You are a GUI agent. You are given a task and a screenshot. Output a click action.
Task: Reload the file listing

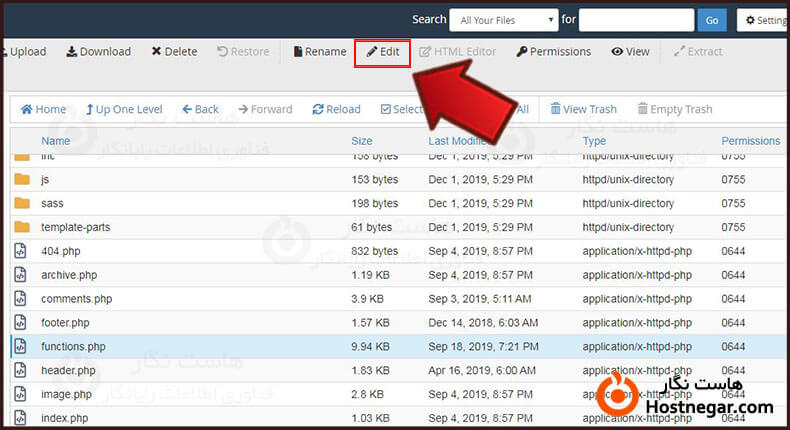click(x=336, y=110)
